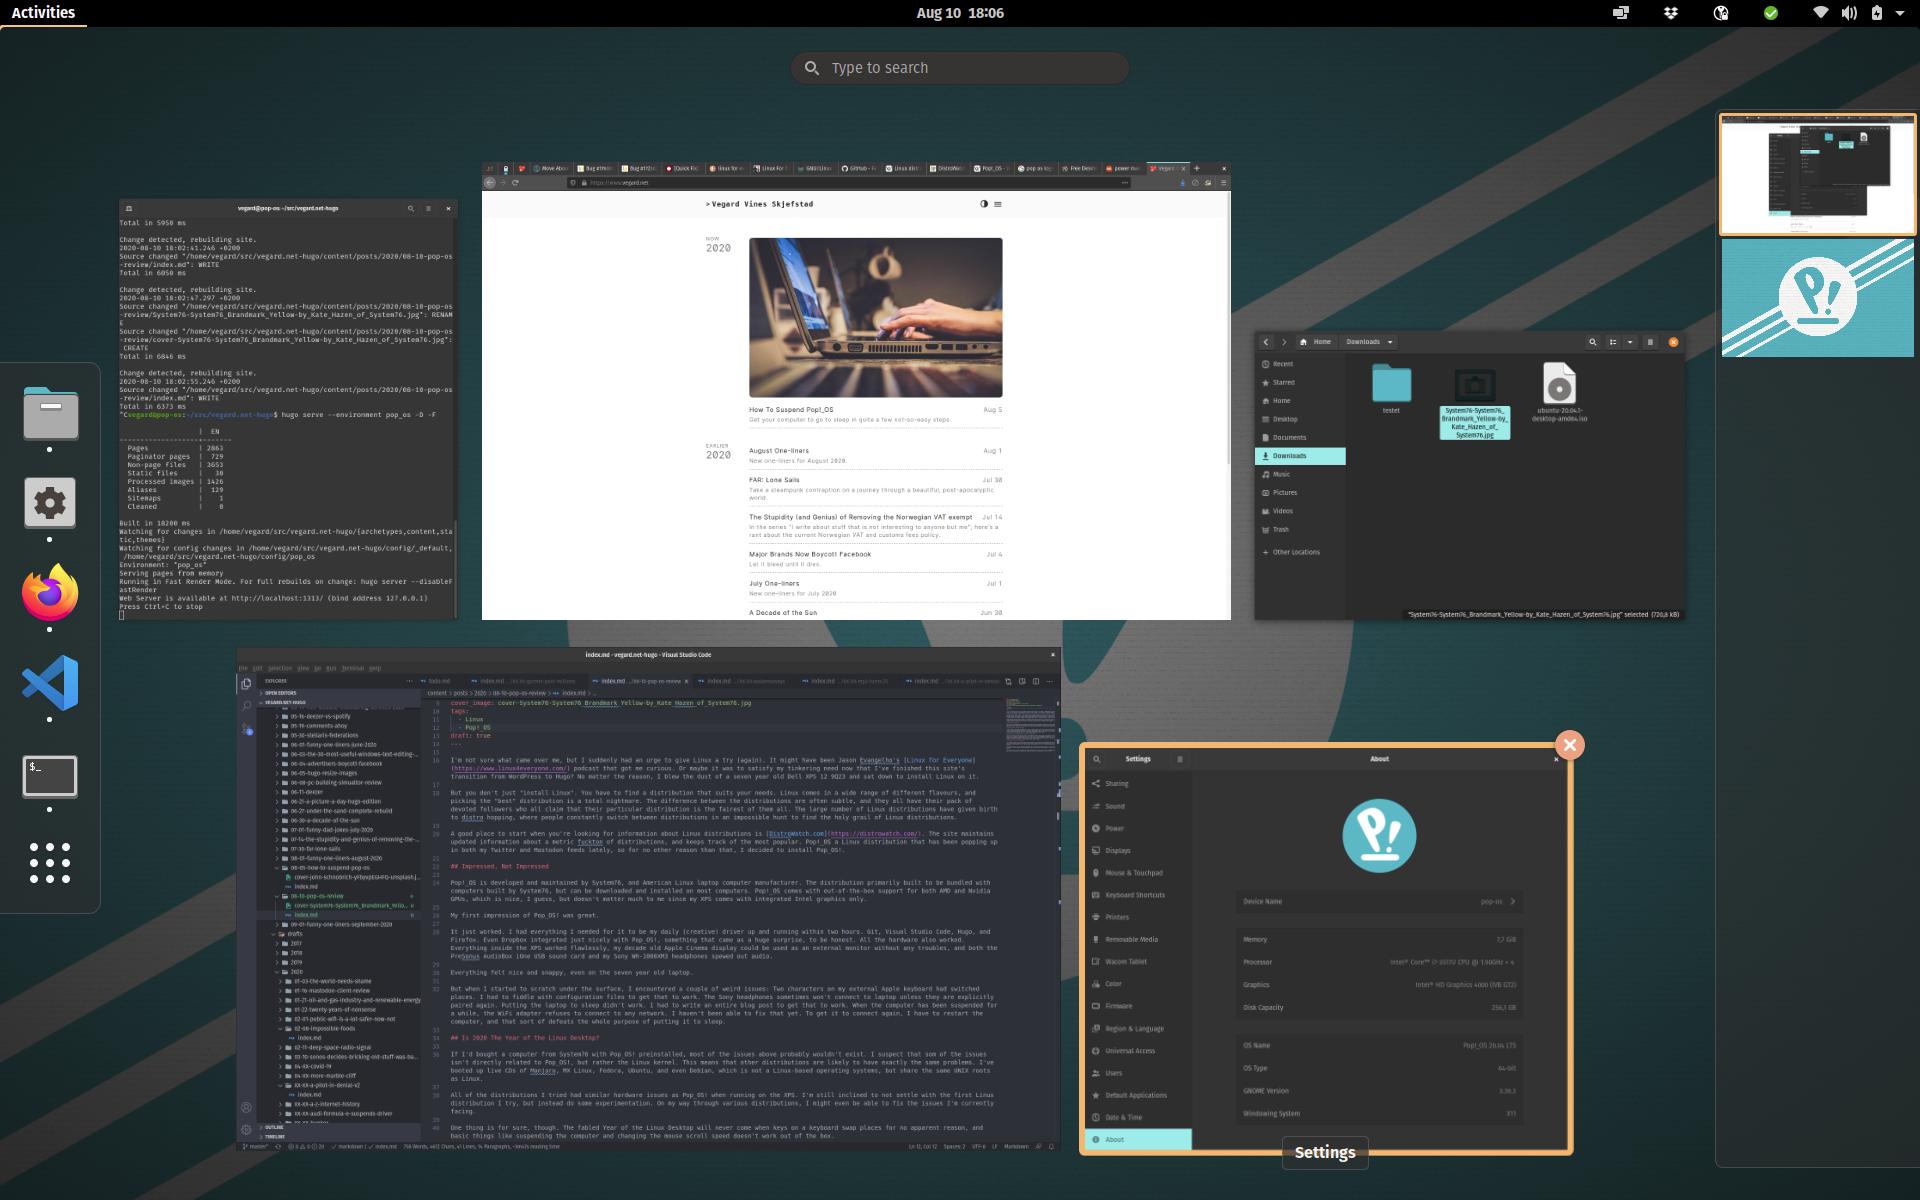Open Files from the dock
Viewport: 1920px width, 1200px height.
50,412
